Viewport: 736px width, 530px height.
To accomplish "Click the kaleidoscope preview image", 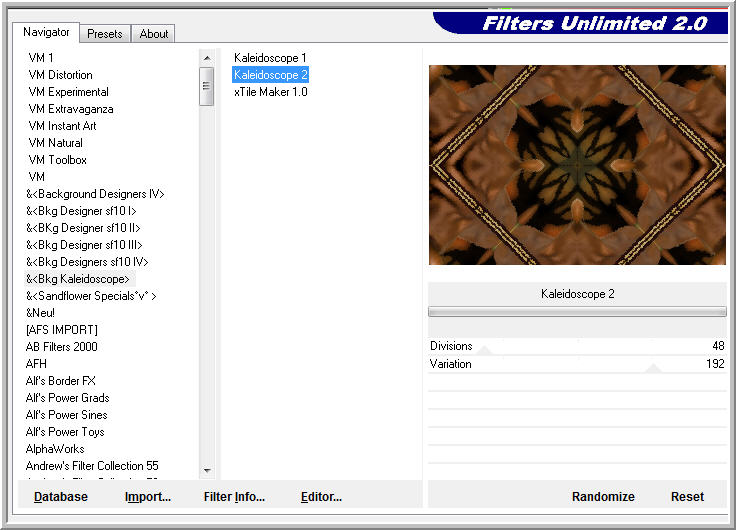I will coord(577,165).
